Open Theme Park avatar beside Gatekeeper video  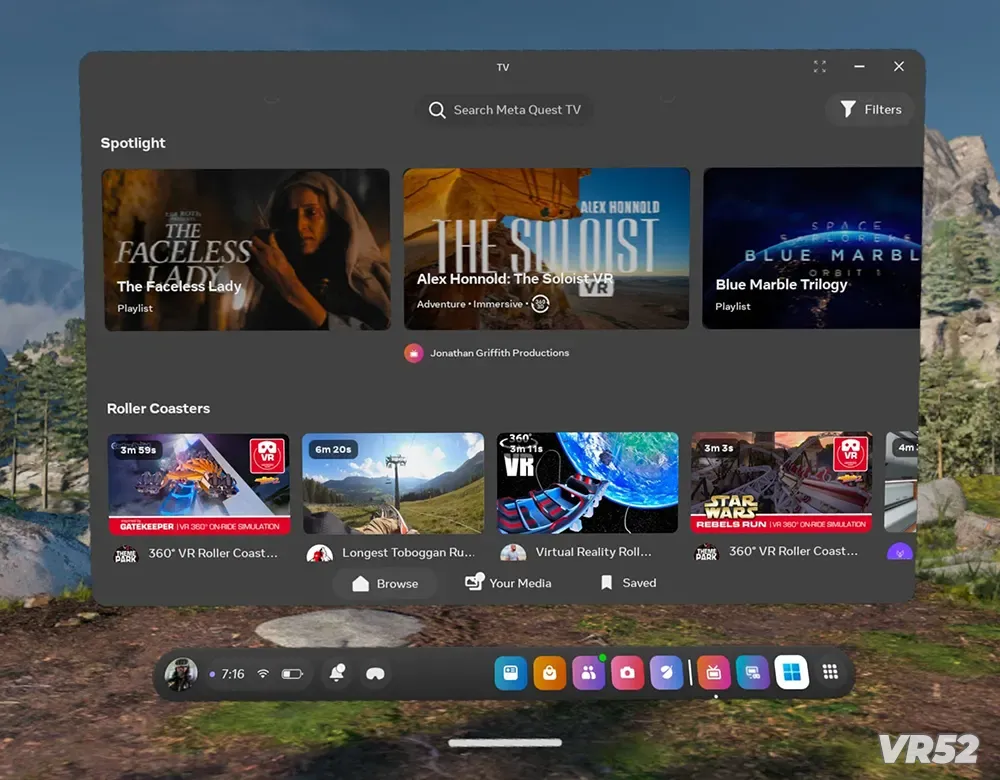pyautogui.click(x=126, y=554)
